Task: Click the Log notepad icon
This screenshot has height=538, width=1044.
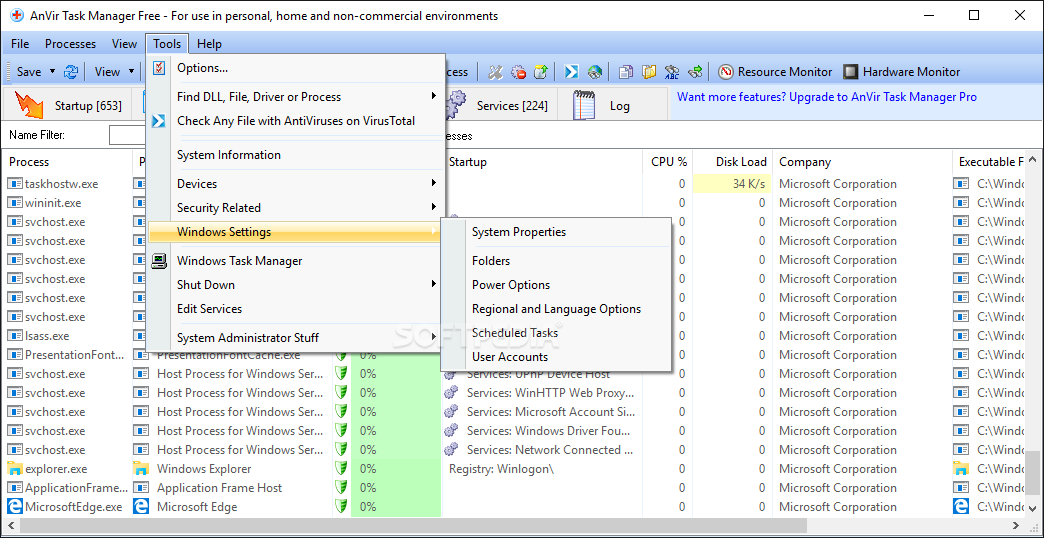Action: 585,105
